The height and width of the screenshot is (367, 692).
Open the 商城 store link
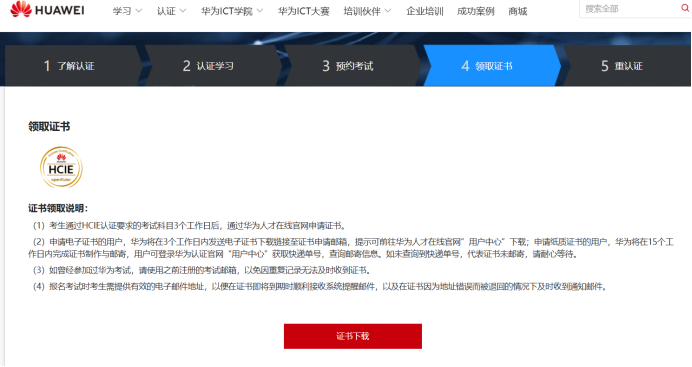coord(518,11)
